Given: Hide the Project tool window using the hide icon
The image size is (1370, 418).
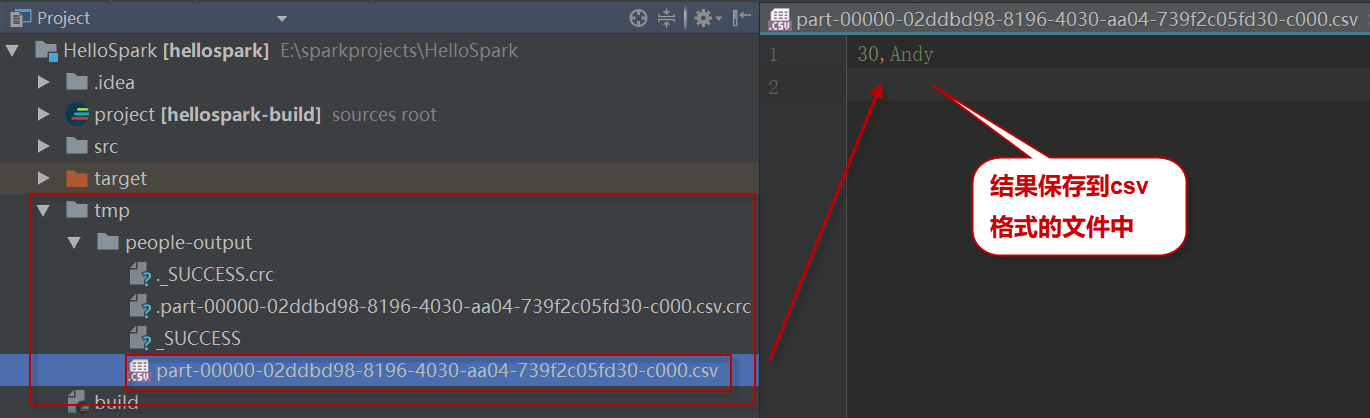Looking at the screenshot, I should point(741,18).
